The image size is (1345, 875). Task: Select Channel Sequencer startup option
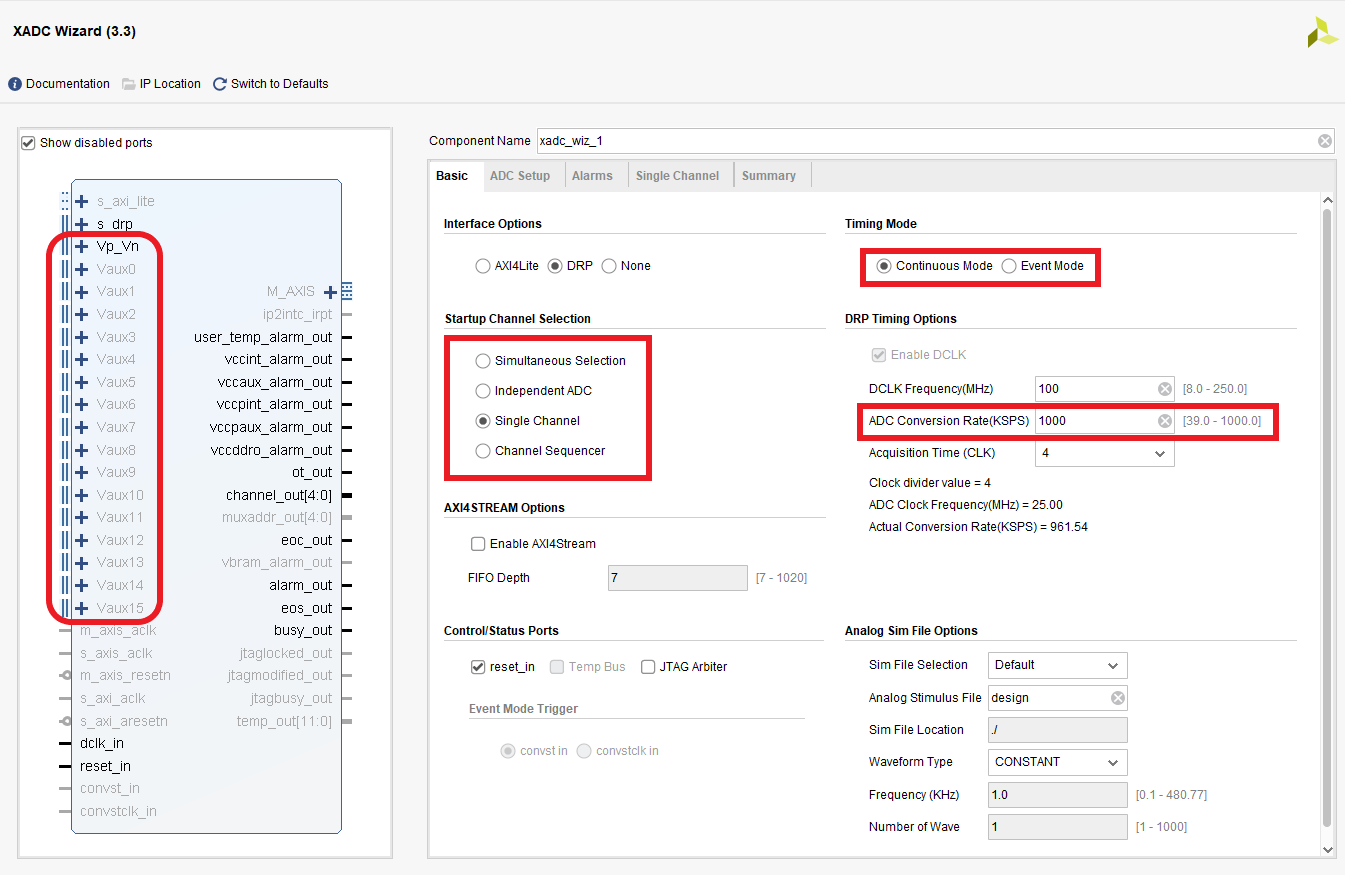pyautogui.click(x=483, y=451)
